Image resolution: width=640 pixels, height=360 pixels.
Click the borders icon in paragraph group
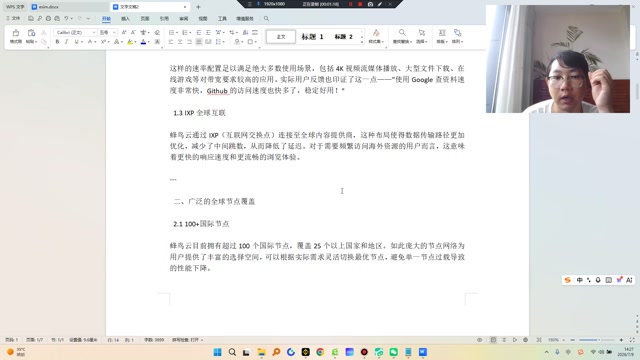[250, 42]
